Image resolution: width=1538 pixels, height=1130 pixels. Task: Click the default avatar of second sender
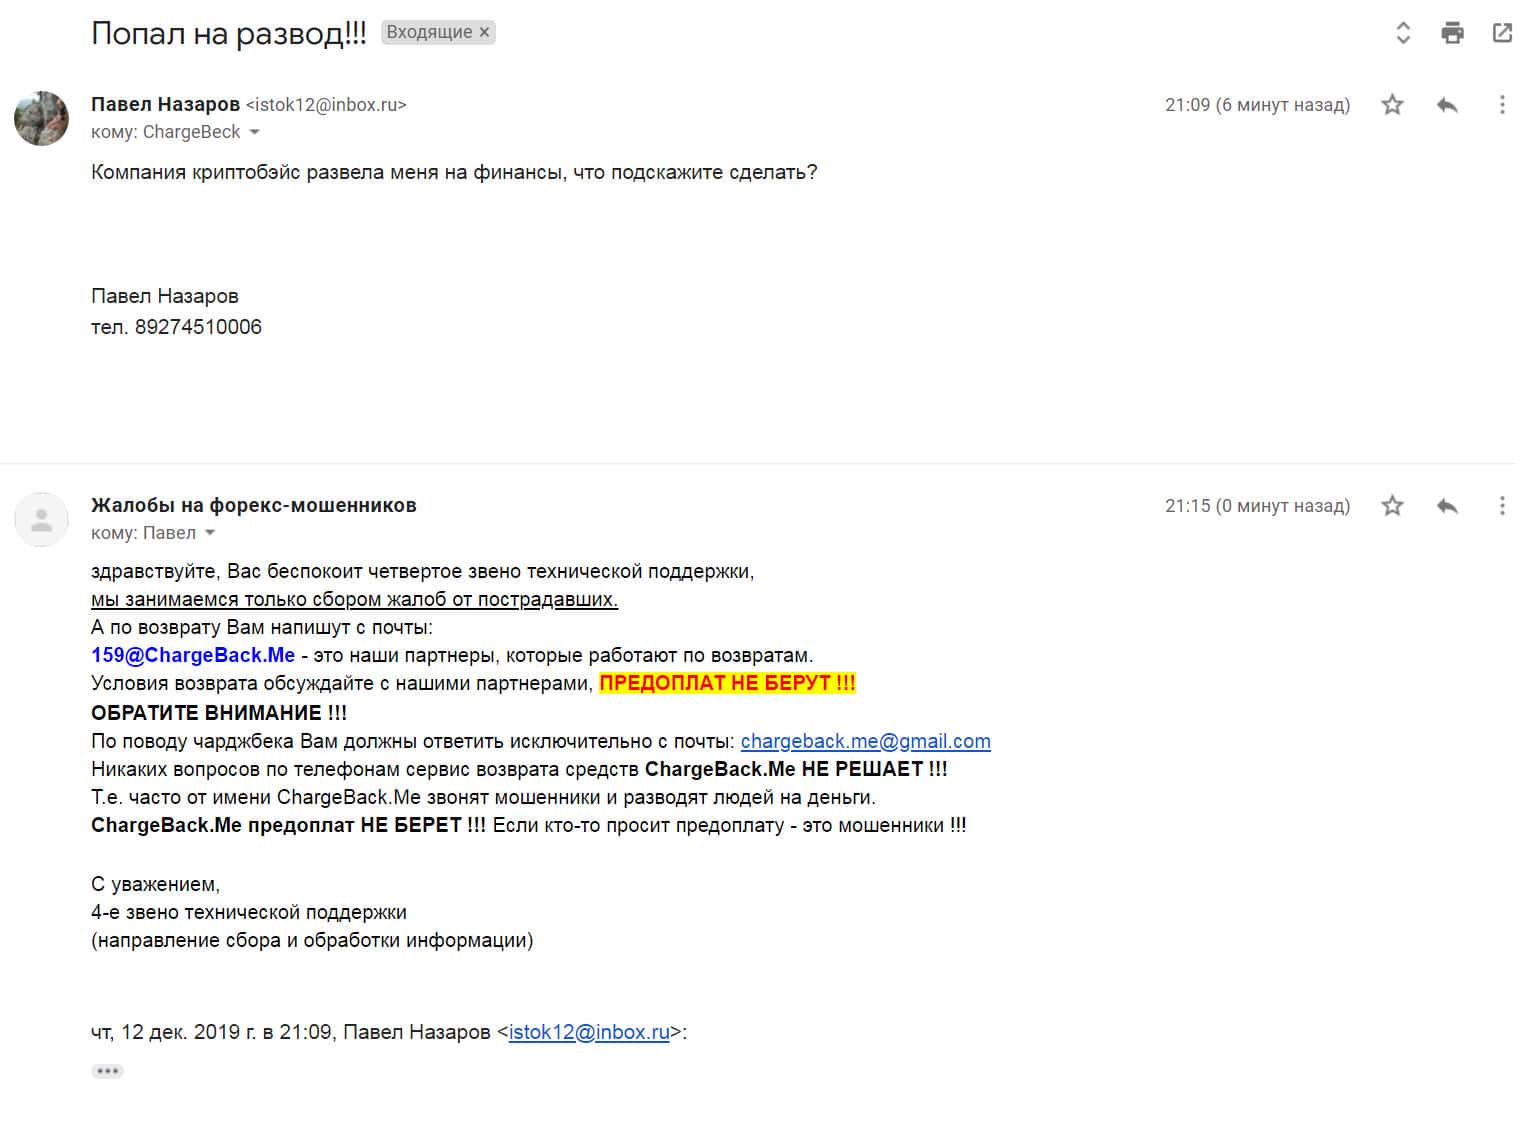pyautogui.click(x=41, y=519)
